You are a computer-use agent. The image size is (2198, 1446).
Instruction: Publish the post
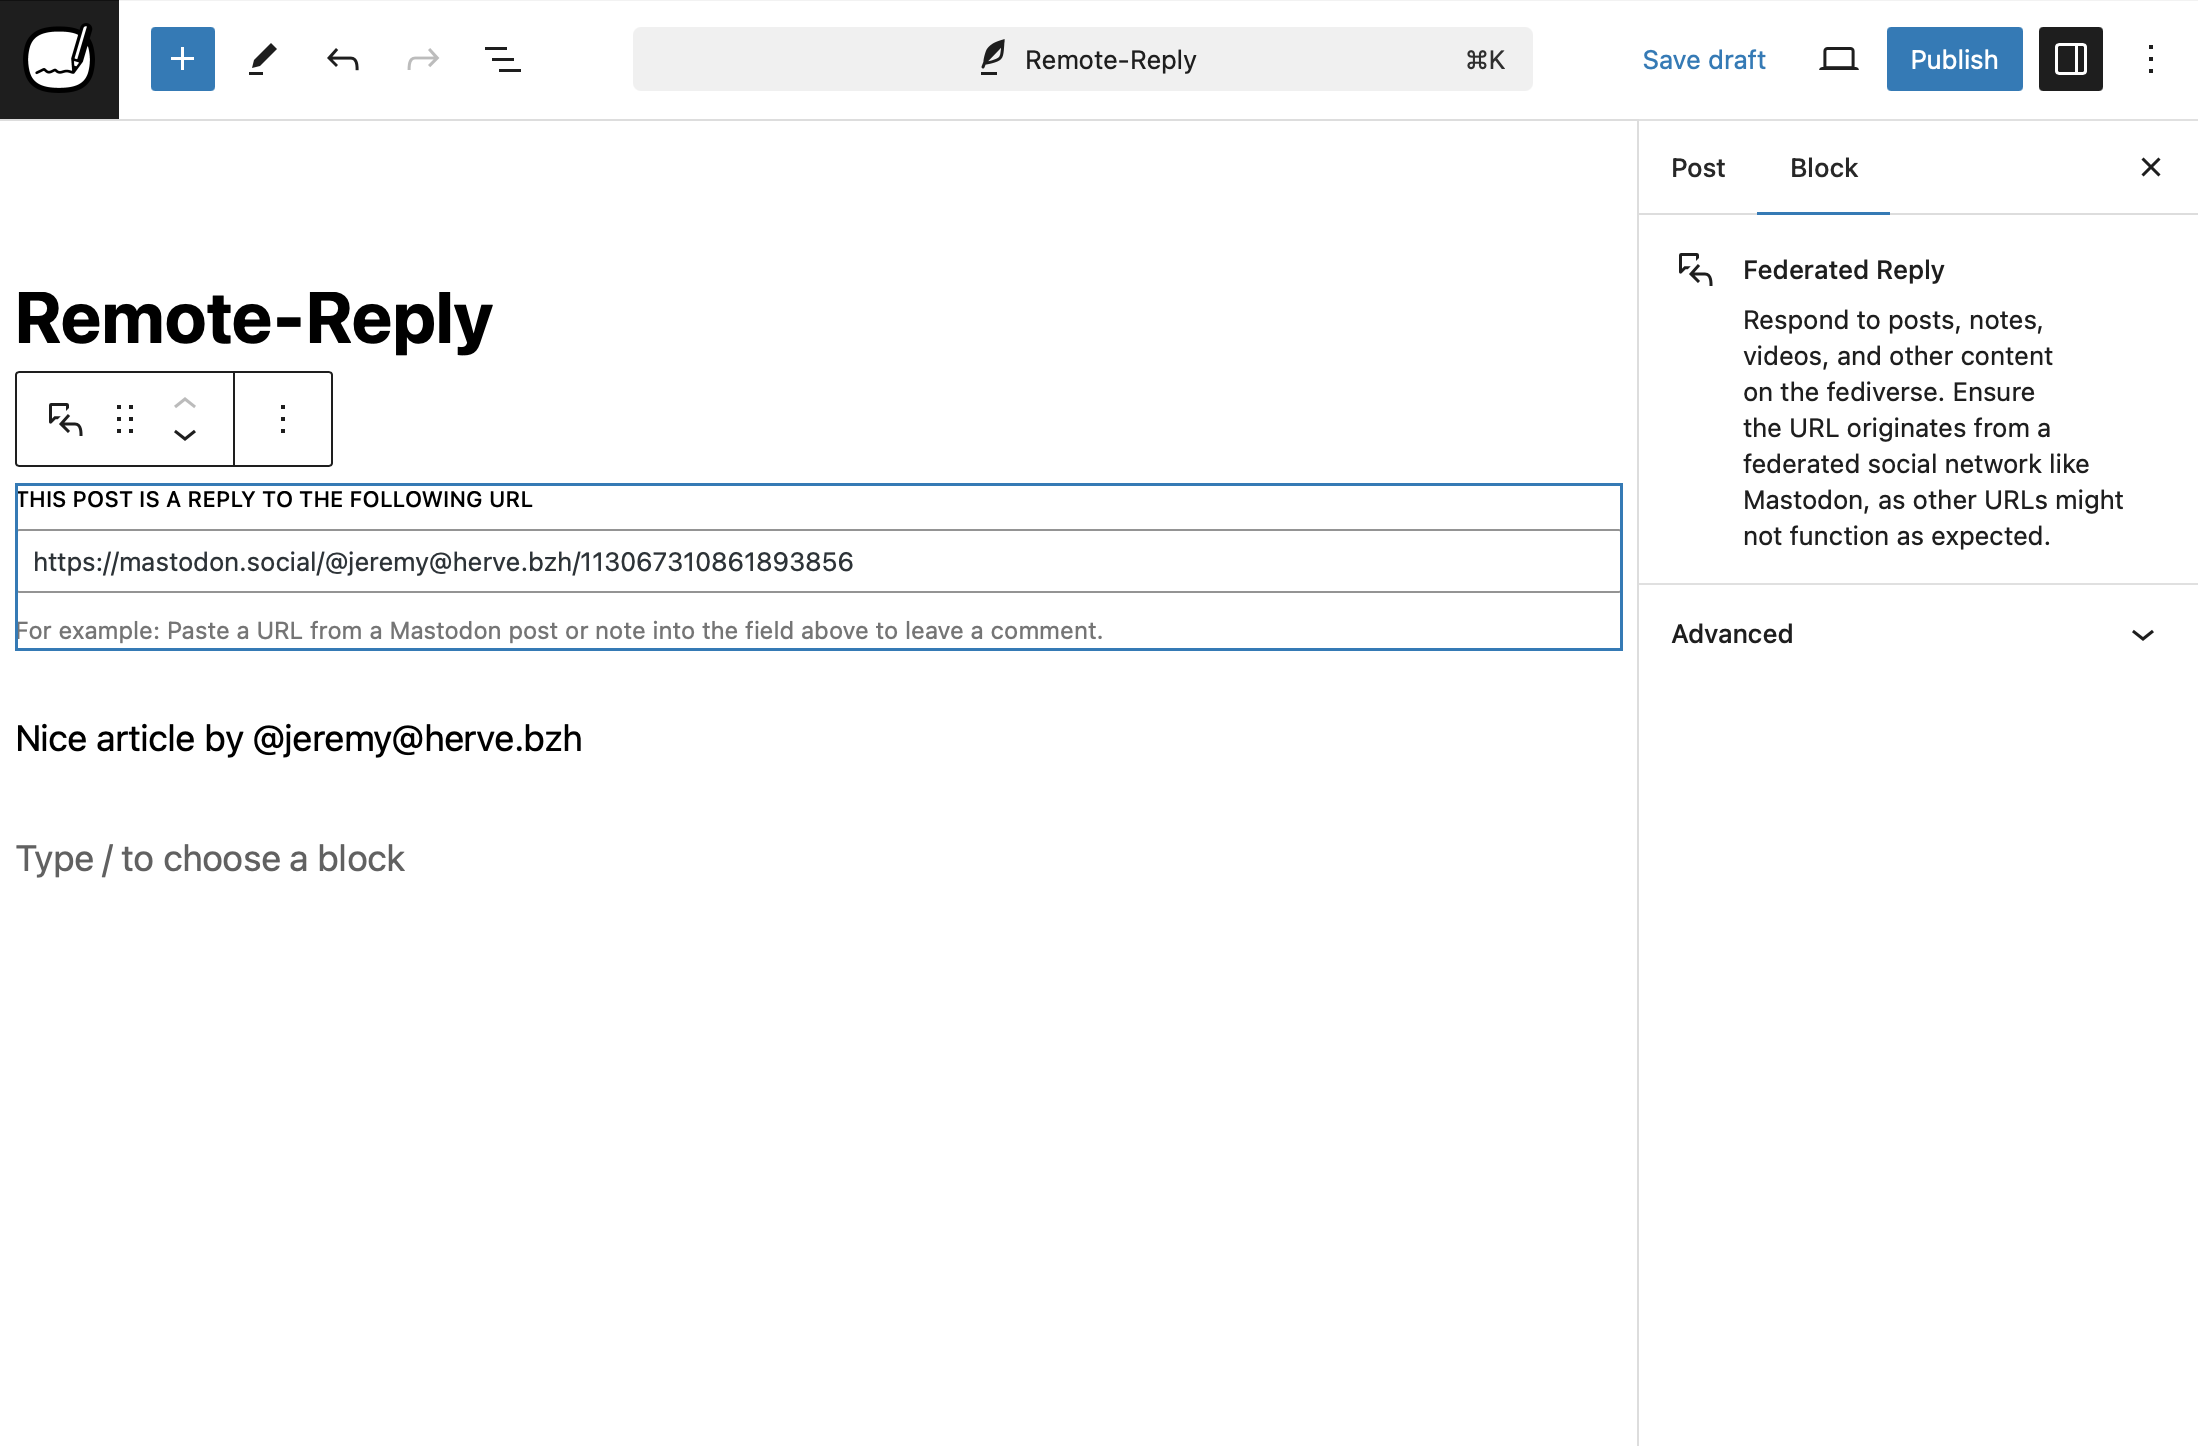tap(1954, 59)
